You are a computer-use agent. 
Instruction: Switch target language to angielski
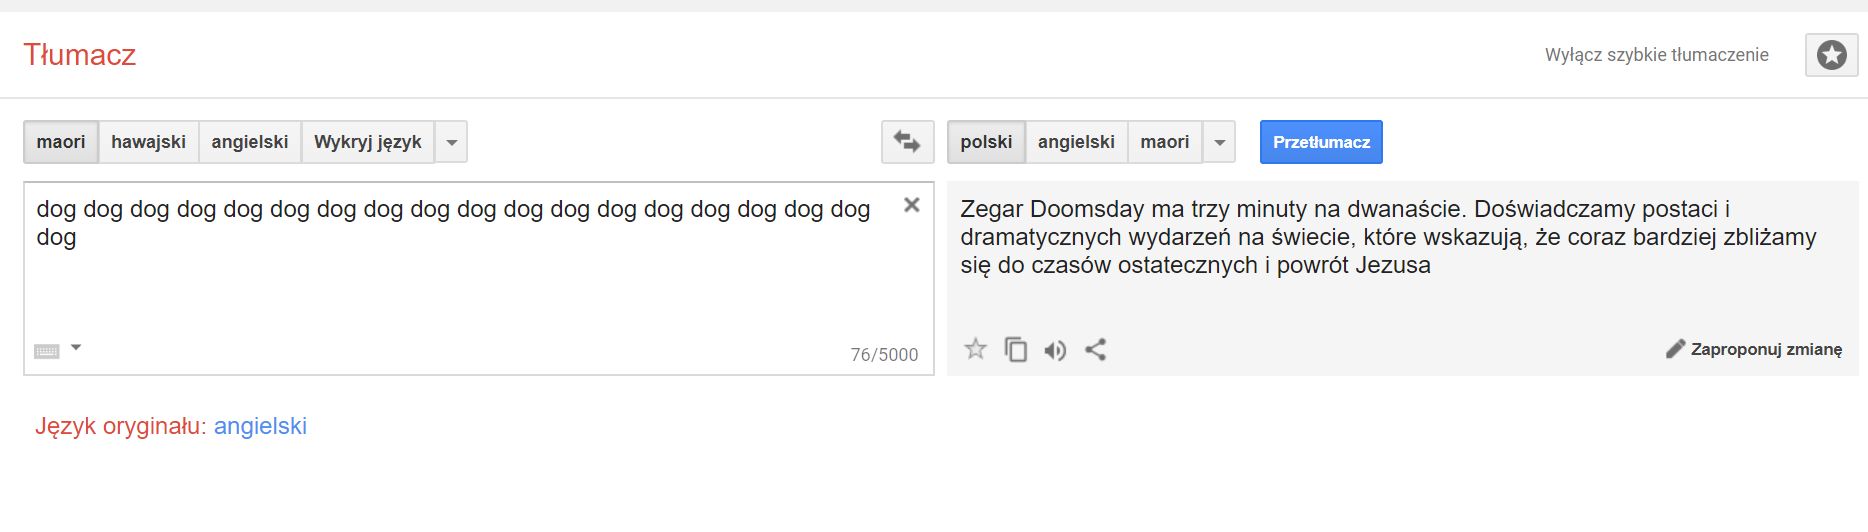point(1076,142)
